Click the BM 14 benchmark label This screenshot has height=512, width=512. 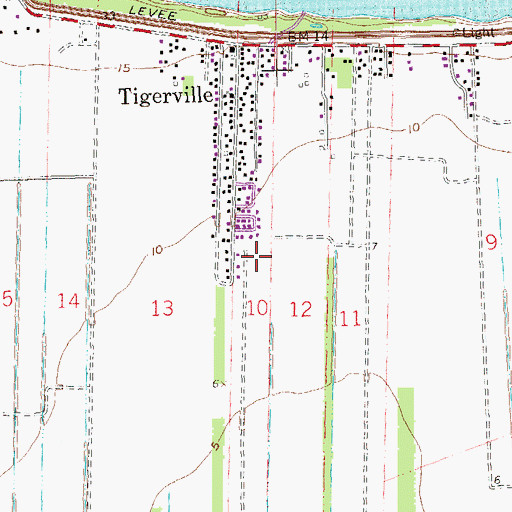(308, 37)
